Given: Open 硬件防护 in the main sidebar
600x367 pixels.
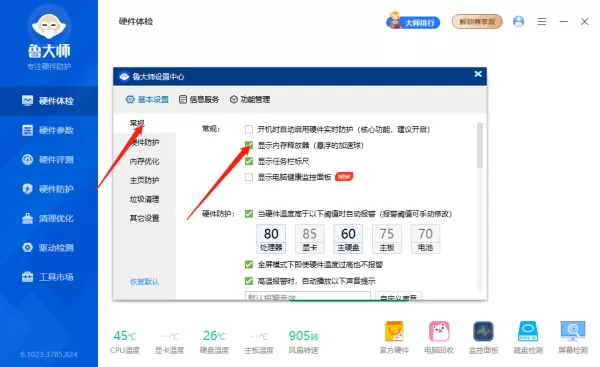Looking at the screenshot, I should [x=49, y=189].
